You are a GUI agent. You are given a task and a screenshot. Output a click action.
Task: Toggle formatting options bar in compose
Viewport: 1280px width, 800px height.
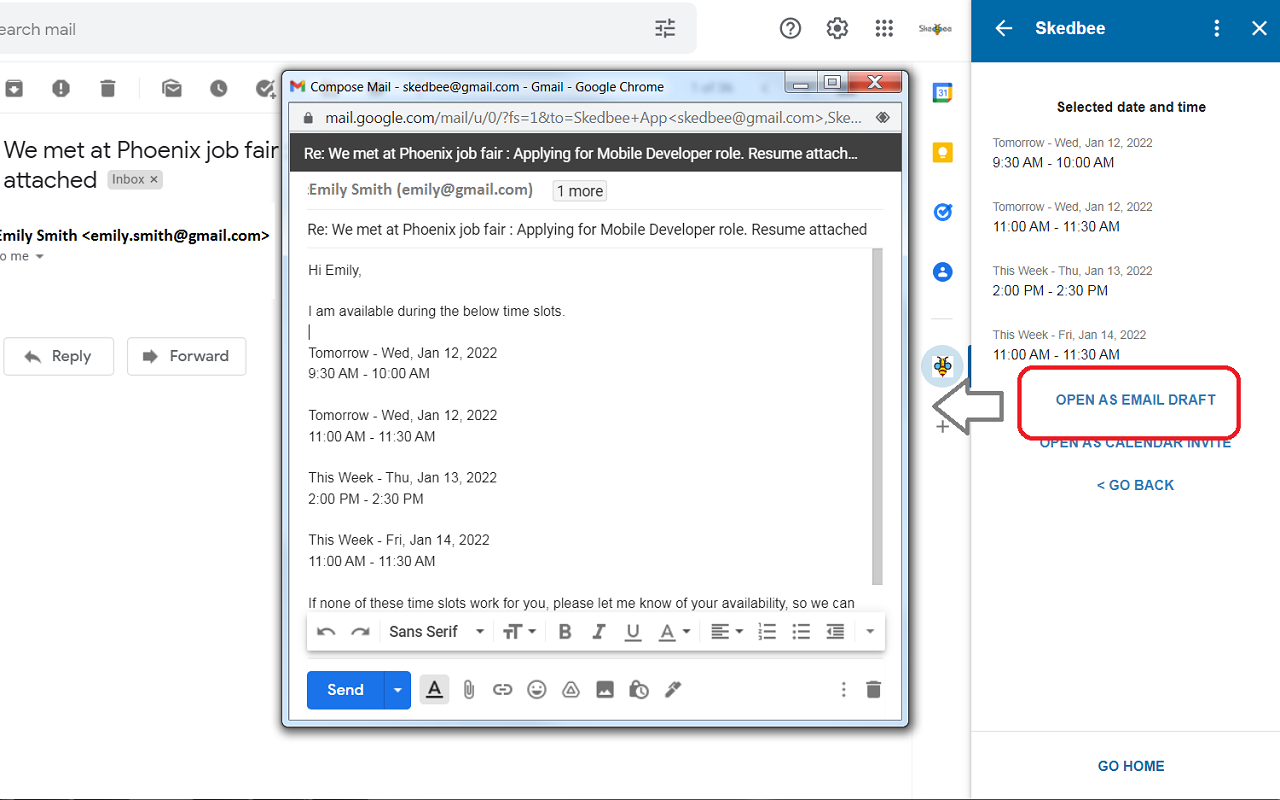click(434, 690)
